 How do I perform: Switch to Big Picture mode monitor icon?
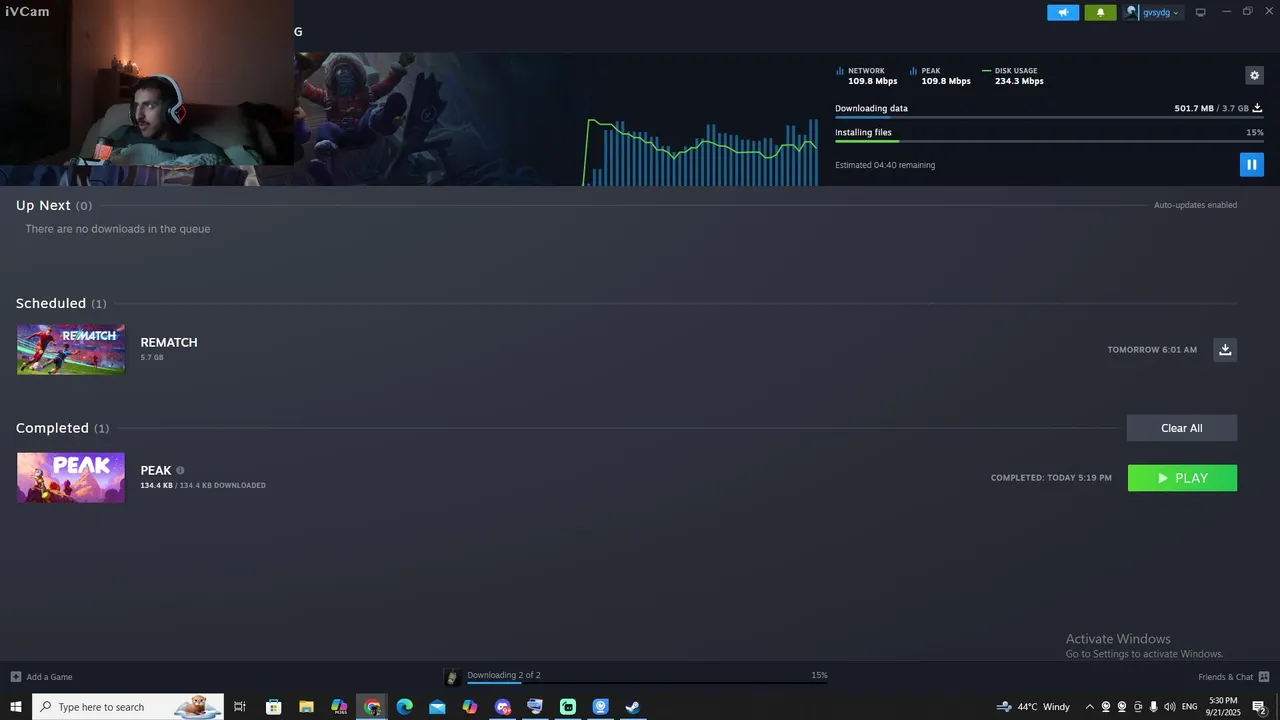1200,12
